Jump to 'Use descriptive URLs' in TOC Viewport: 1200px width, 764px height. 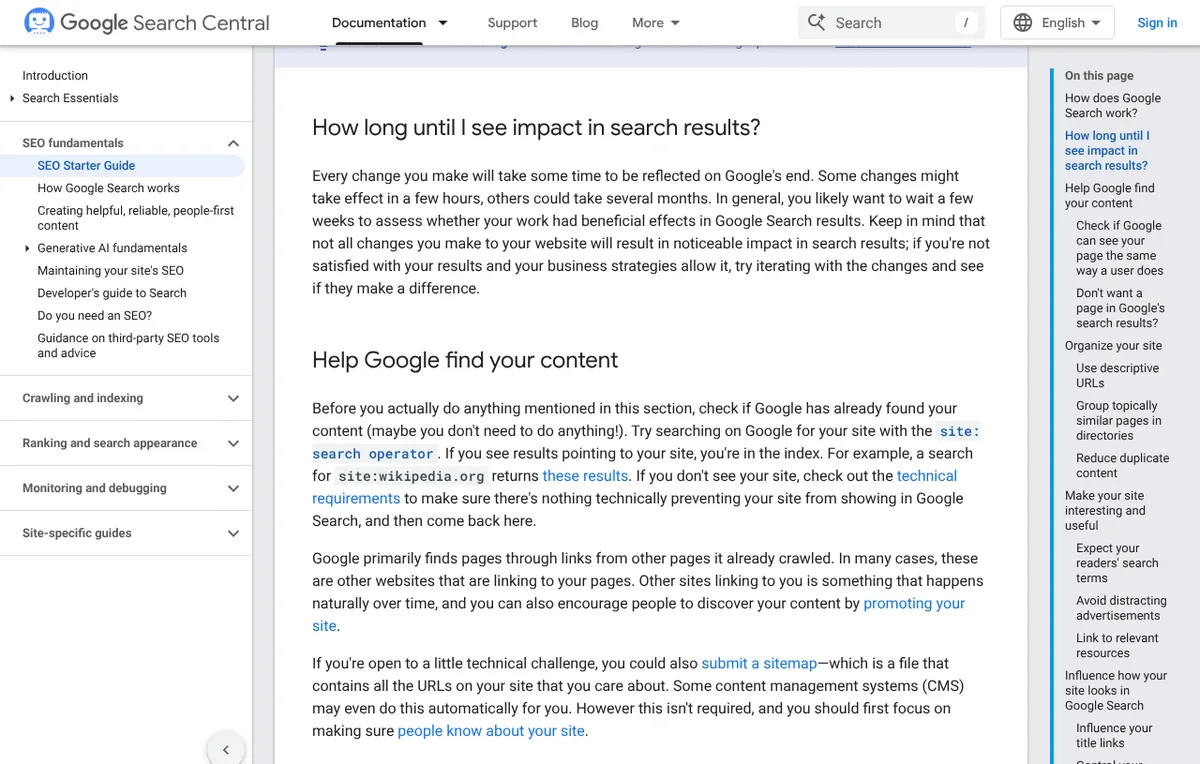point(1117,375)
